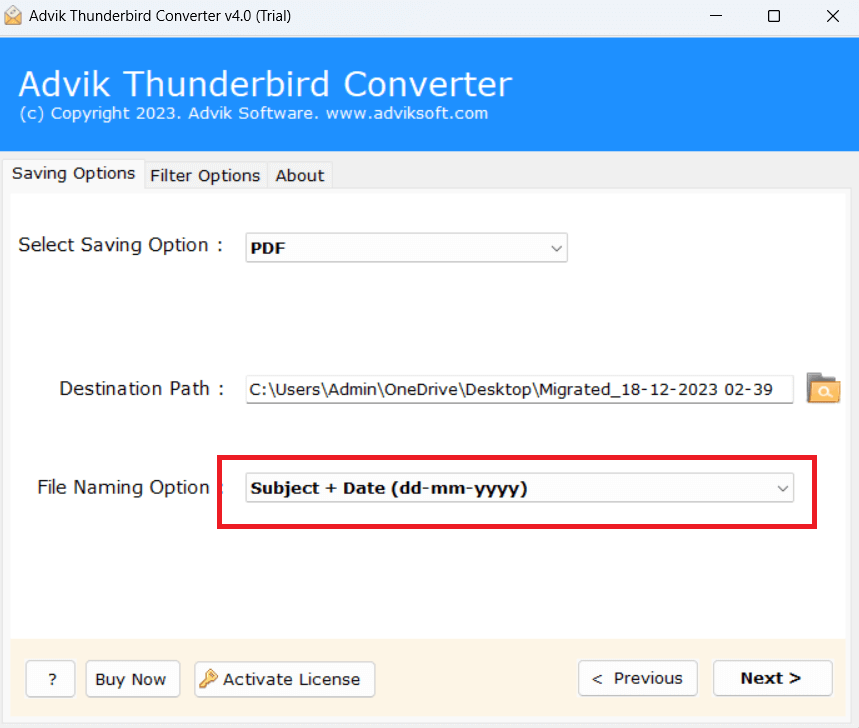This screenshot has height=728, width=859.
Task: Browse destination folder with folder icon
Action: click(823, 388)
